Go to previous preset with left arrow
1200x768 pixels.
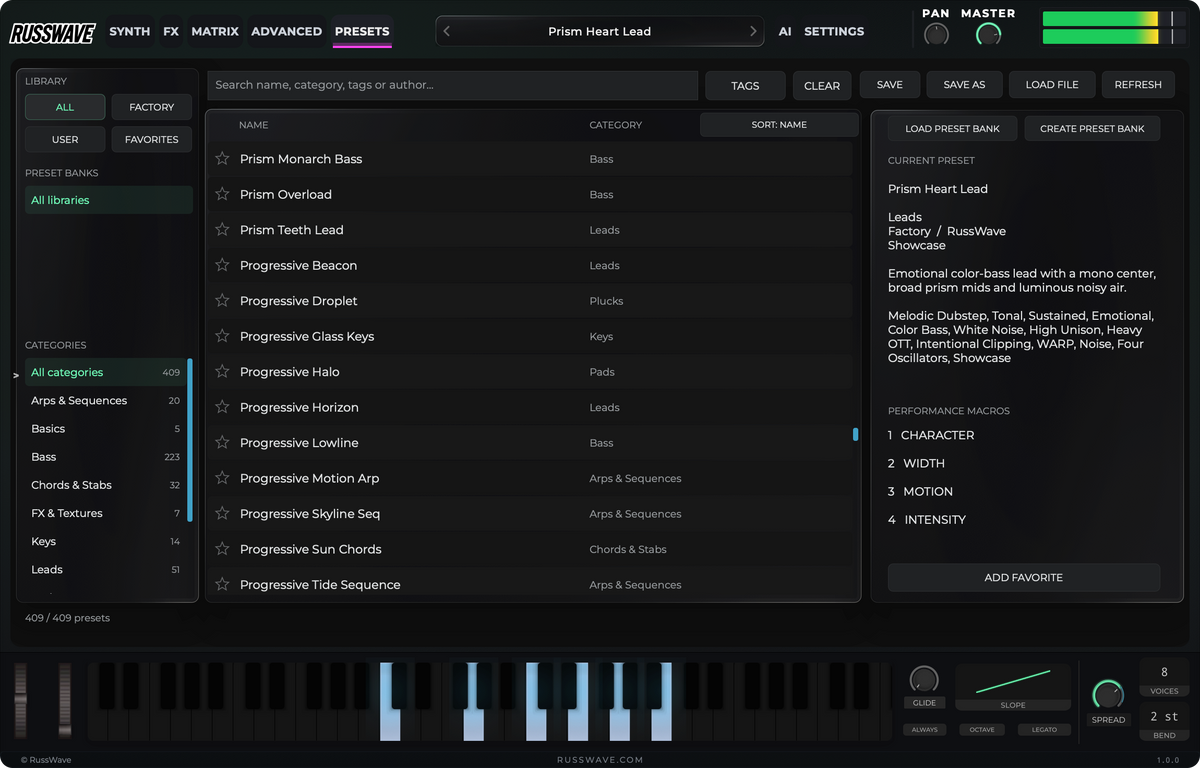click(447, 32)
